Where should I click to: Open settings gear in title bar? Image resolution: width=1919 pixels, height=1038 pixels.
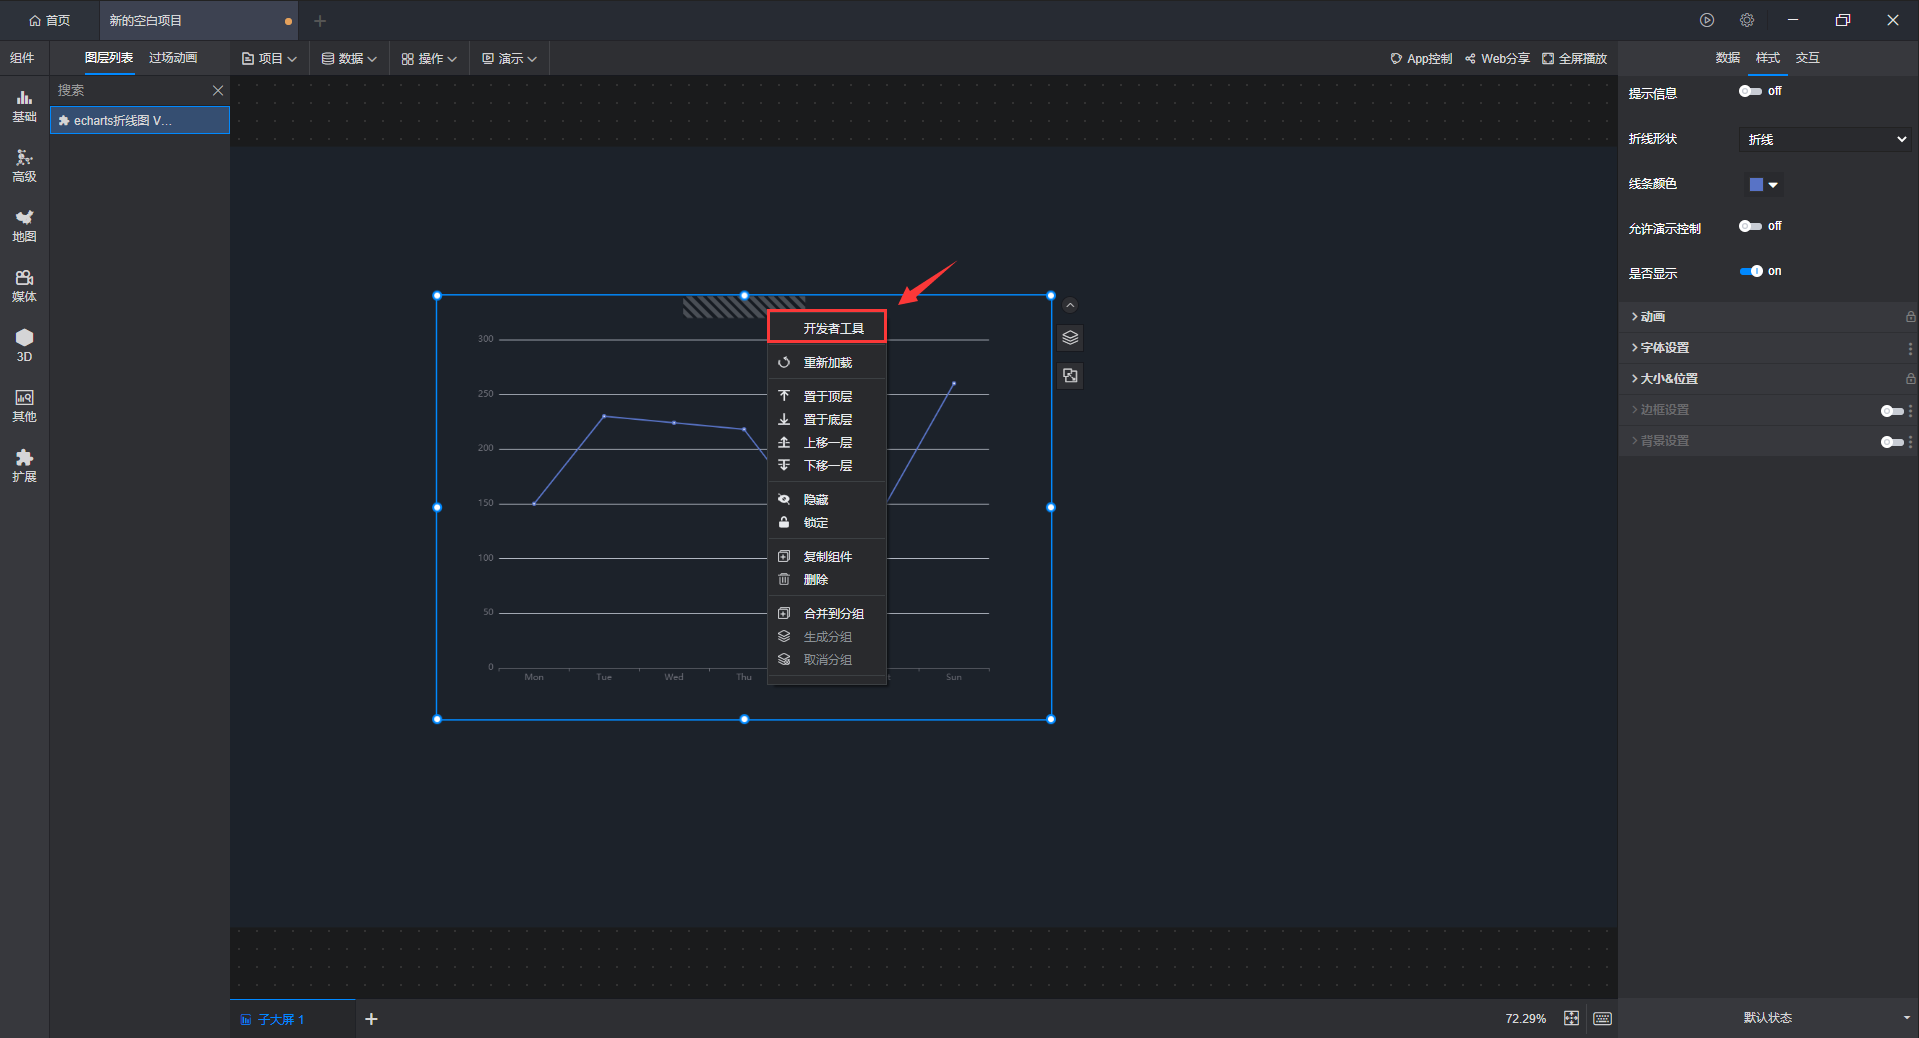tap(1747, 20)
